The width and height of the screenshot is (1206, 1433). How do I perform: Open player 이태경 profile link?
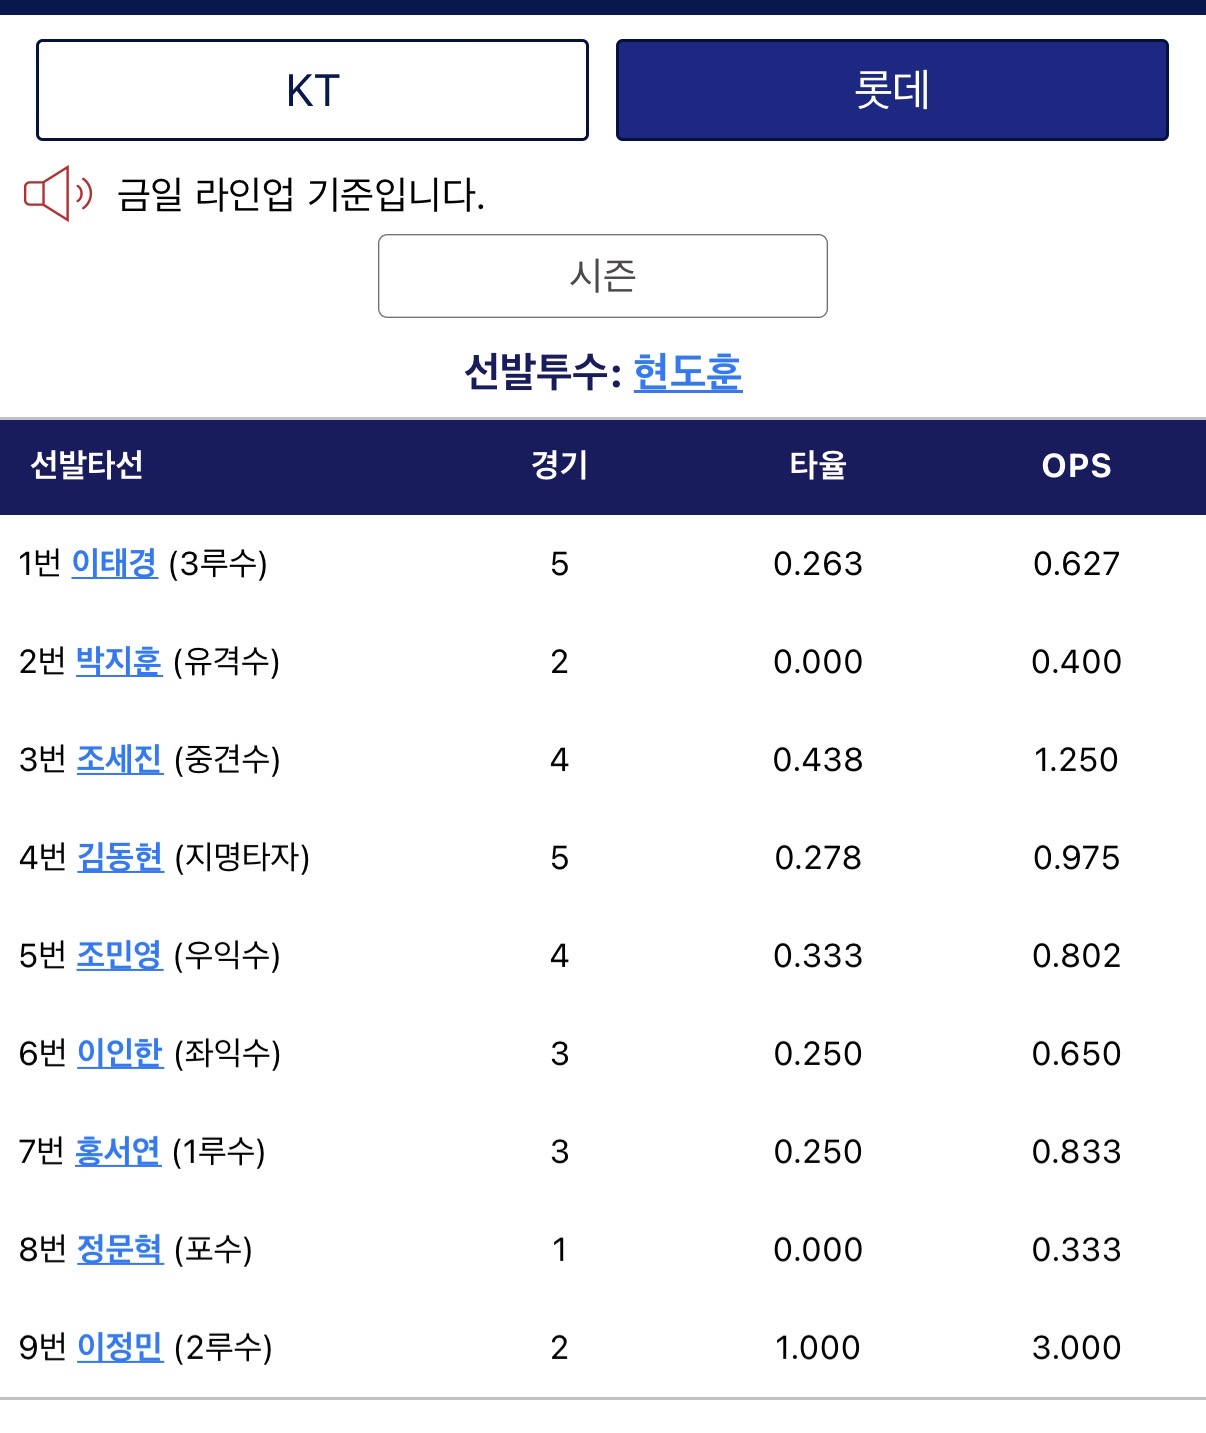click(x=115, y=563)
